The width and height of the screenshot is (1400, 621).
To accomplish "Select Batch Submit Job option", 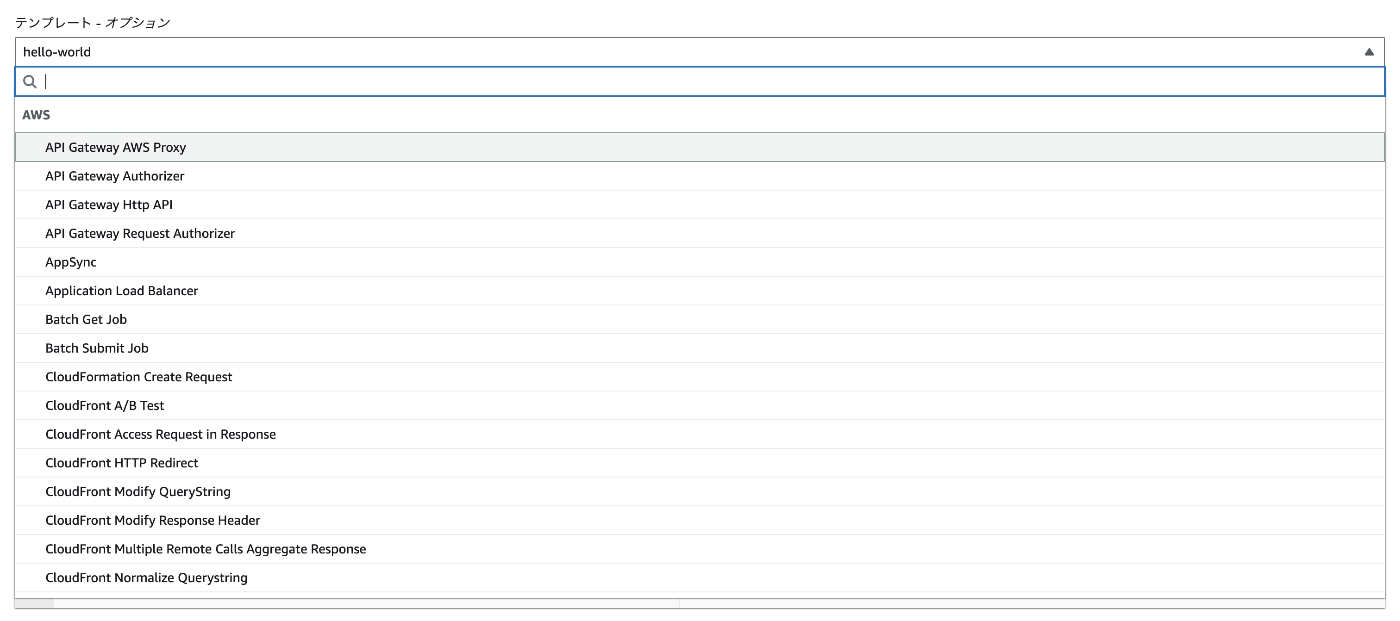I will [700, 348].
